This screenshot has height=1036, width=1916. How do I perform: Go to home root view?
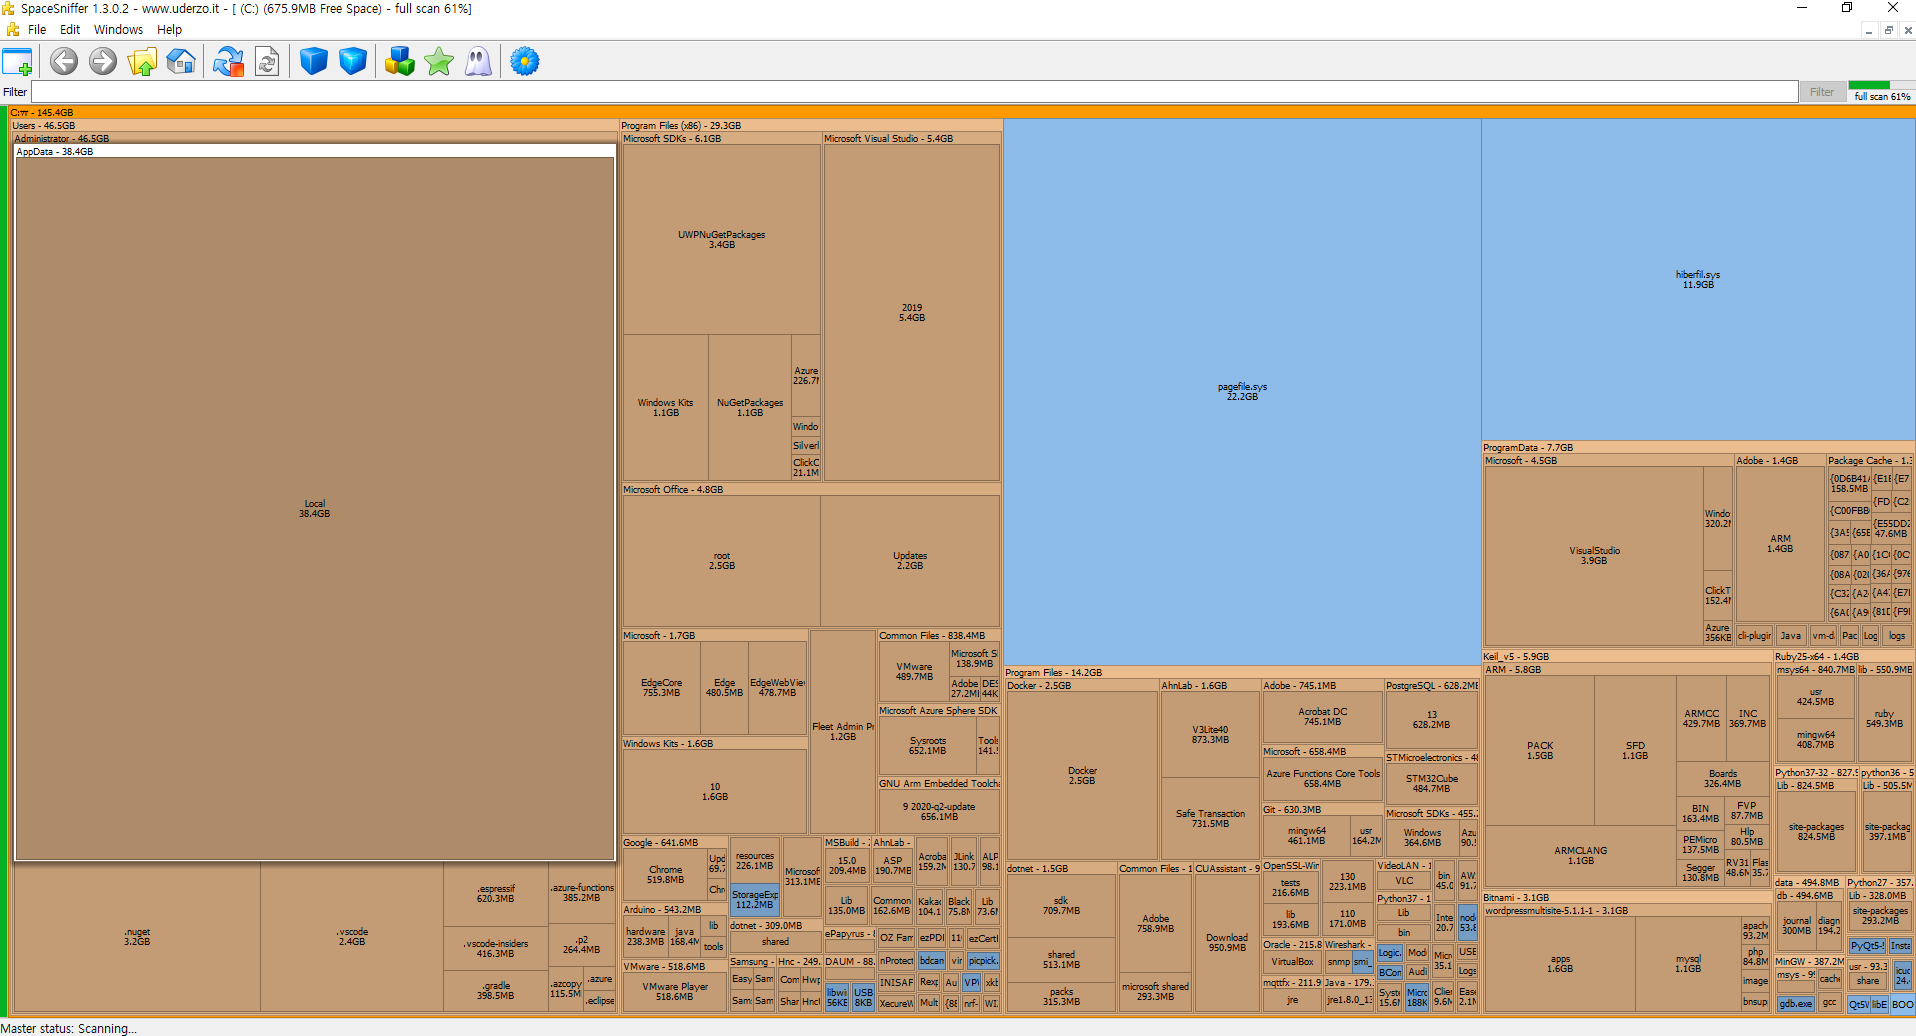pyautogui.click(x=181, y=62)
